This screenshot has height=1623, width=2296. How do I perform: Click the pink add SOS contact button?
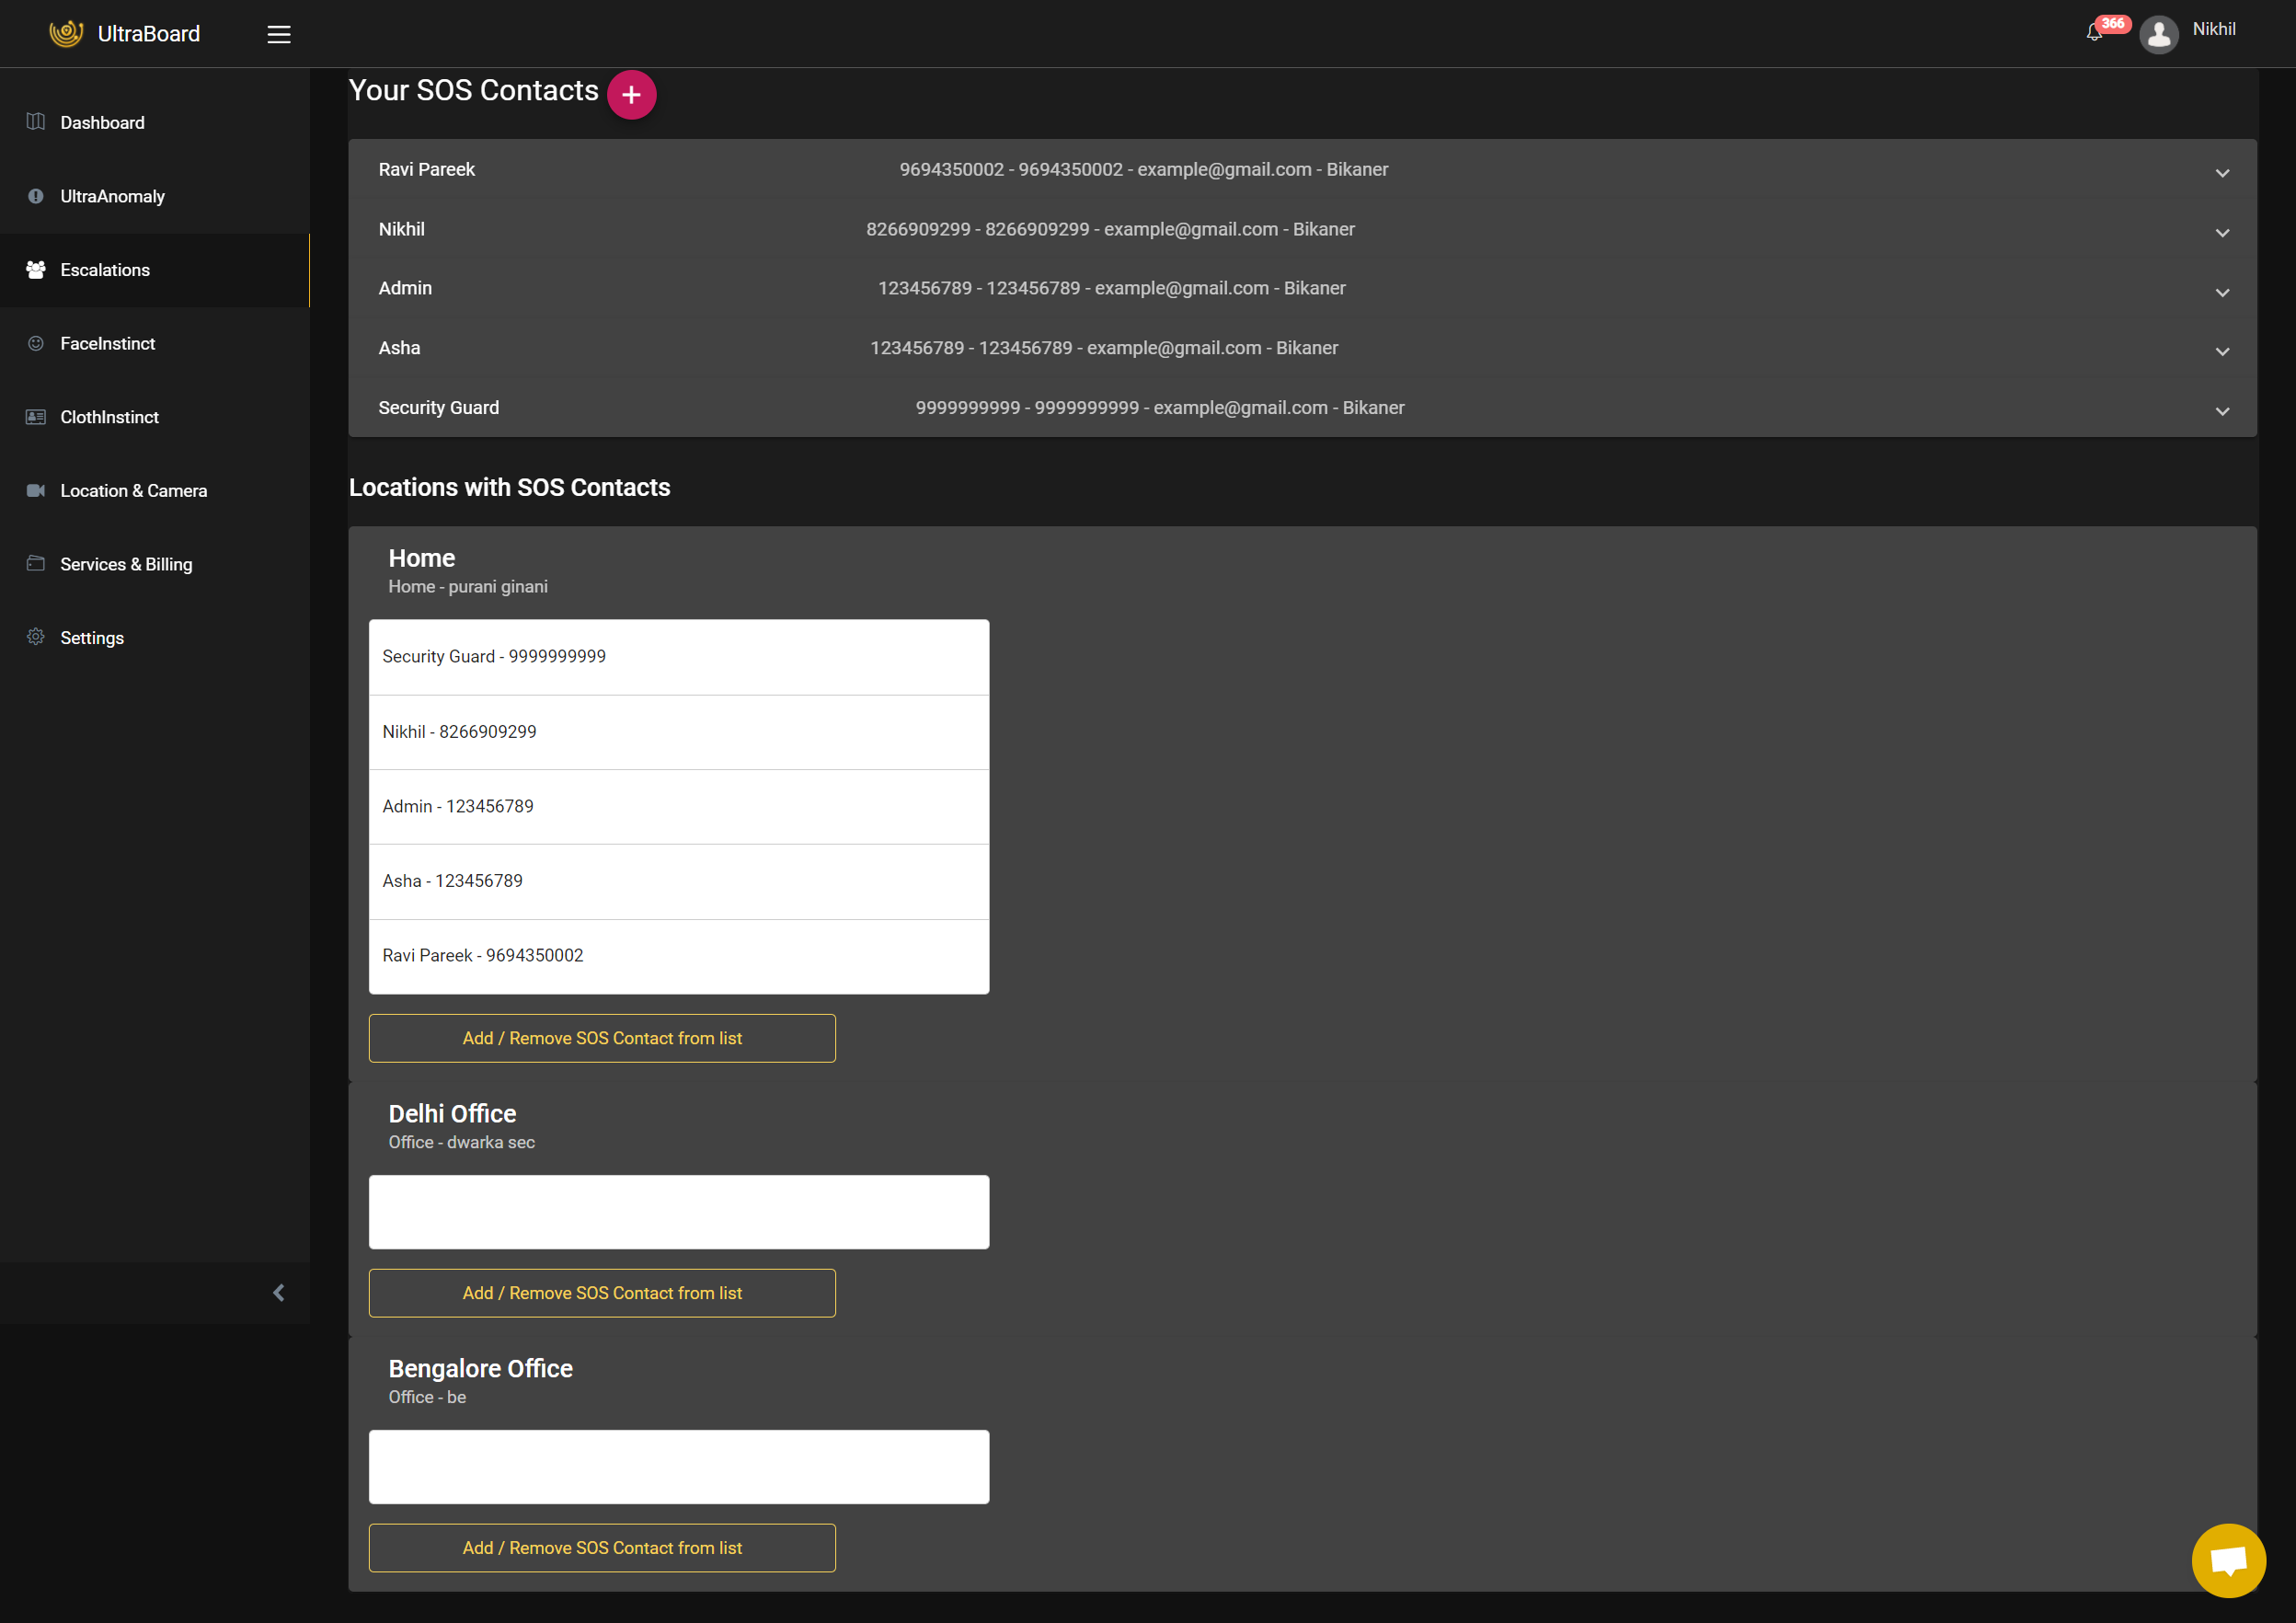(x=631, y=95)
